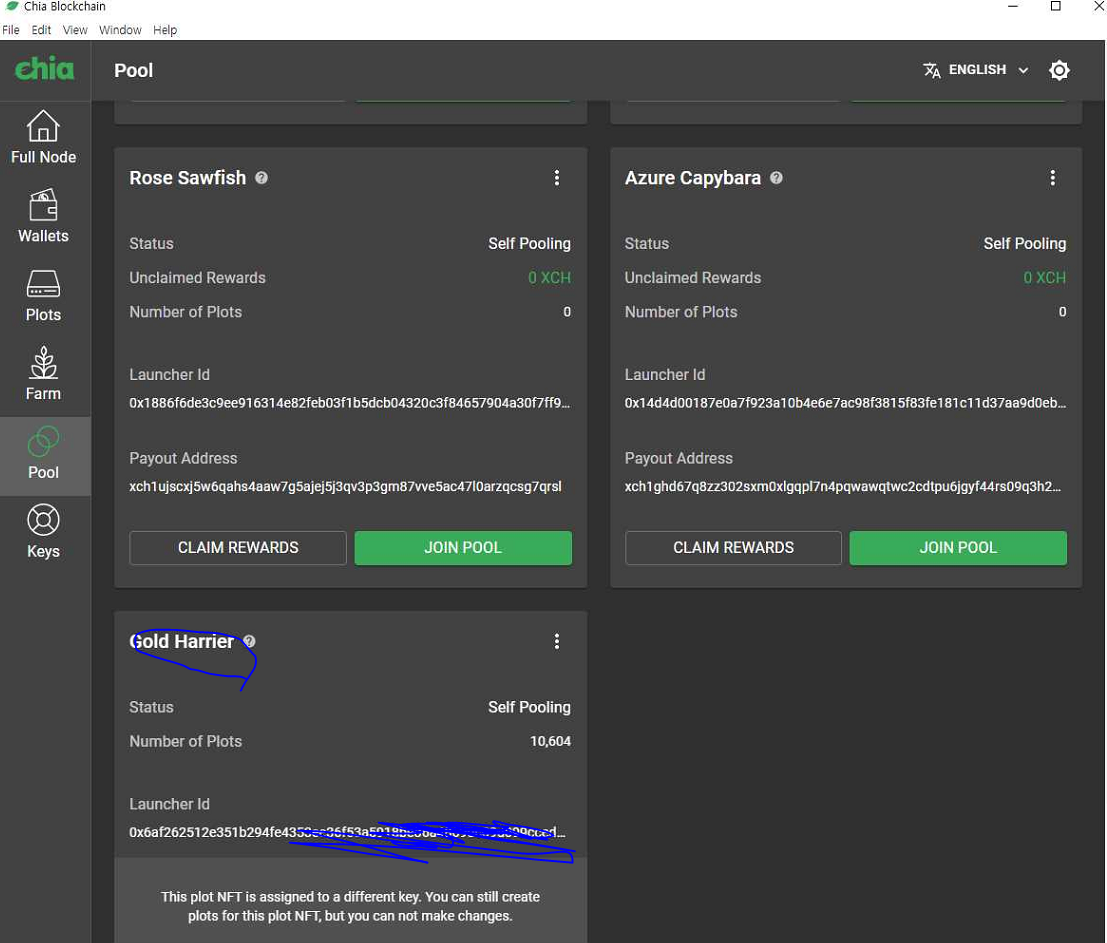This screenshot has height=943, width=1107.
Task: Open the File menu
Action: [x=11, y=30]
